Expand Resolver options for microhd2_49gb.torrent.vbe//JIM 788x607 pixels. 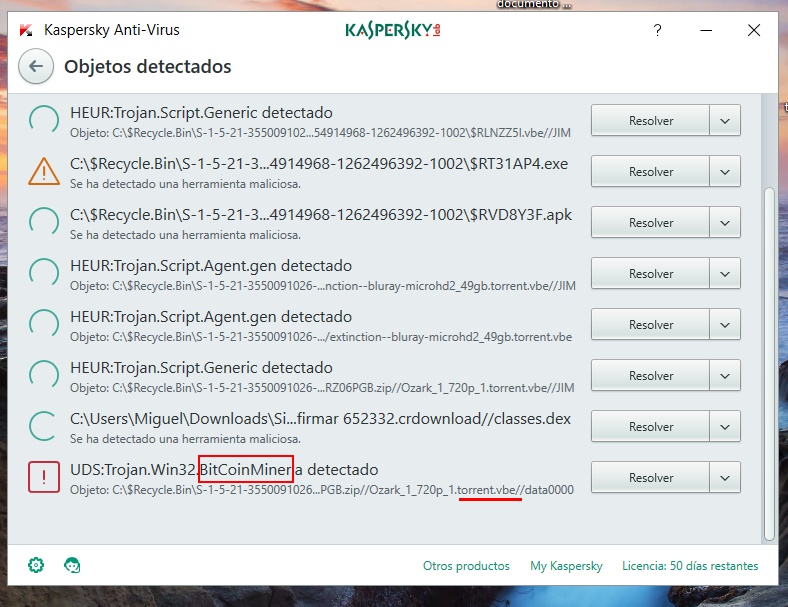(725, 273)
